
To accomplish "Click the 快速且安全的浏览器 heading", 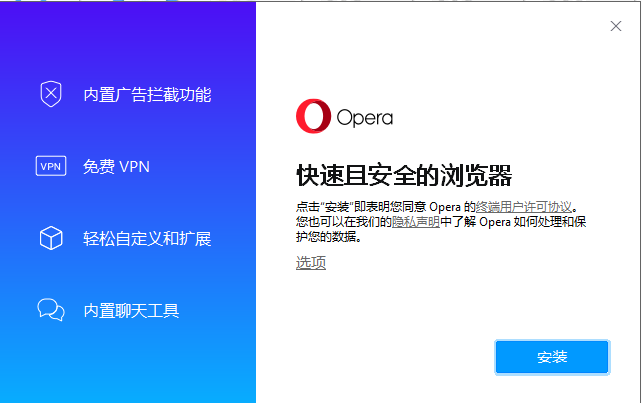I will 404,176.
